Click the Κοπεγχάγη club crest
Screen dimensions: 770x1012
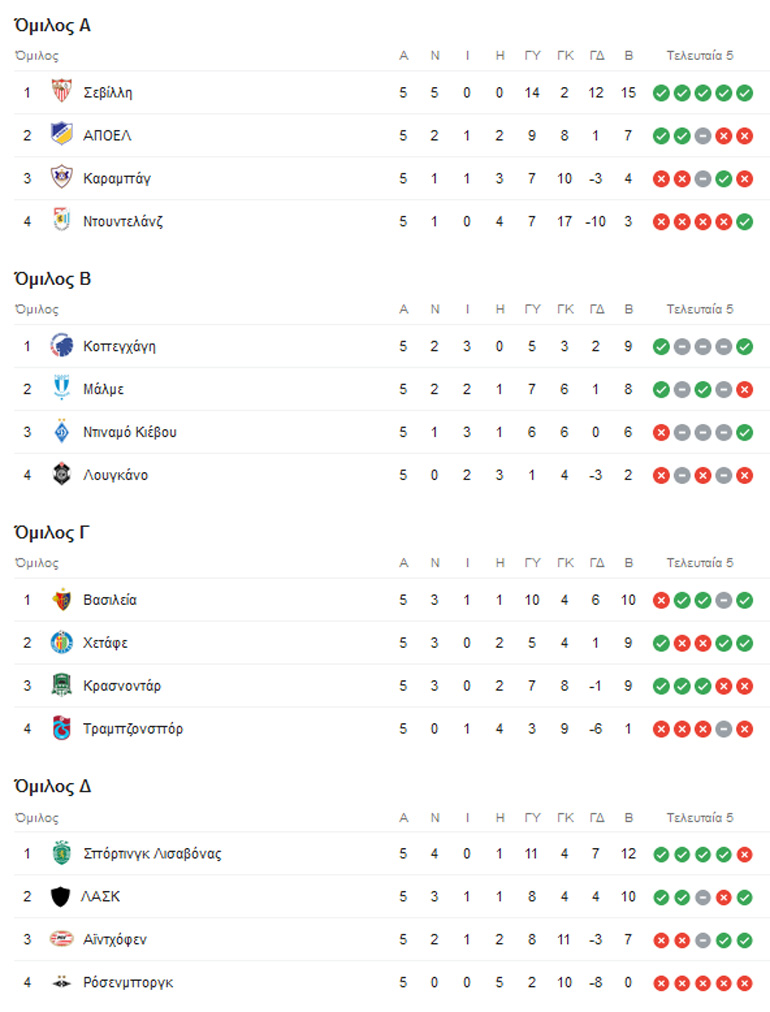coord(62,347)
